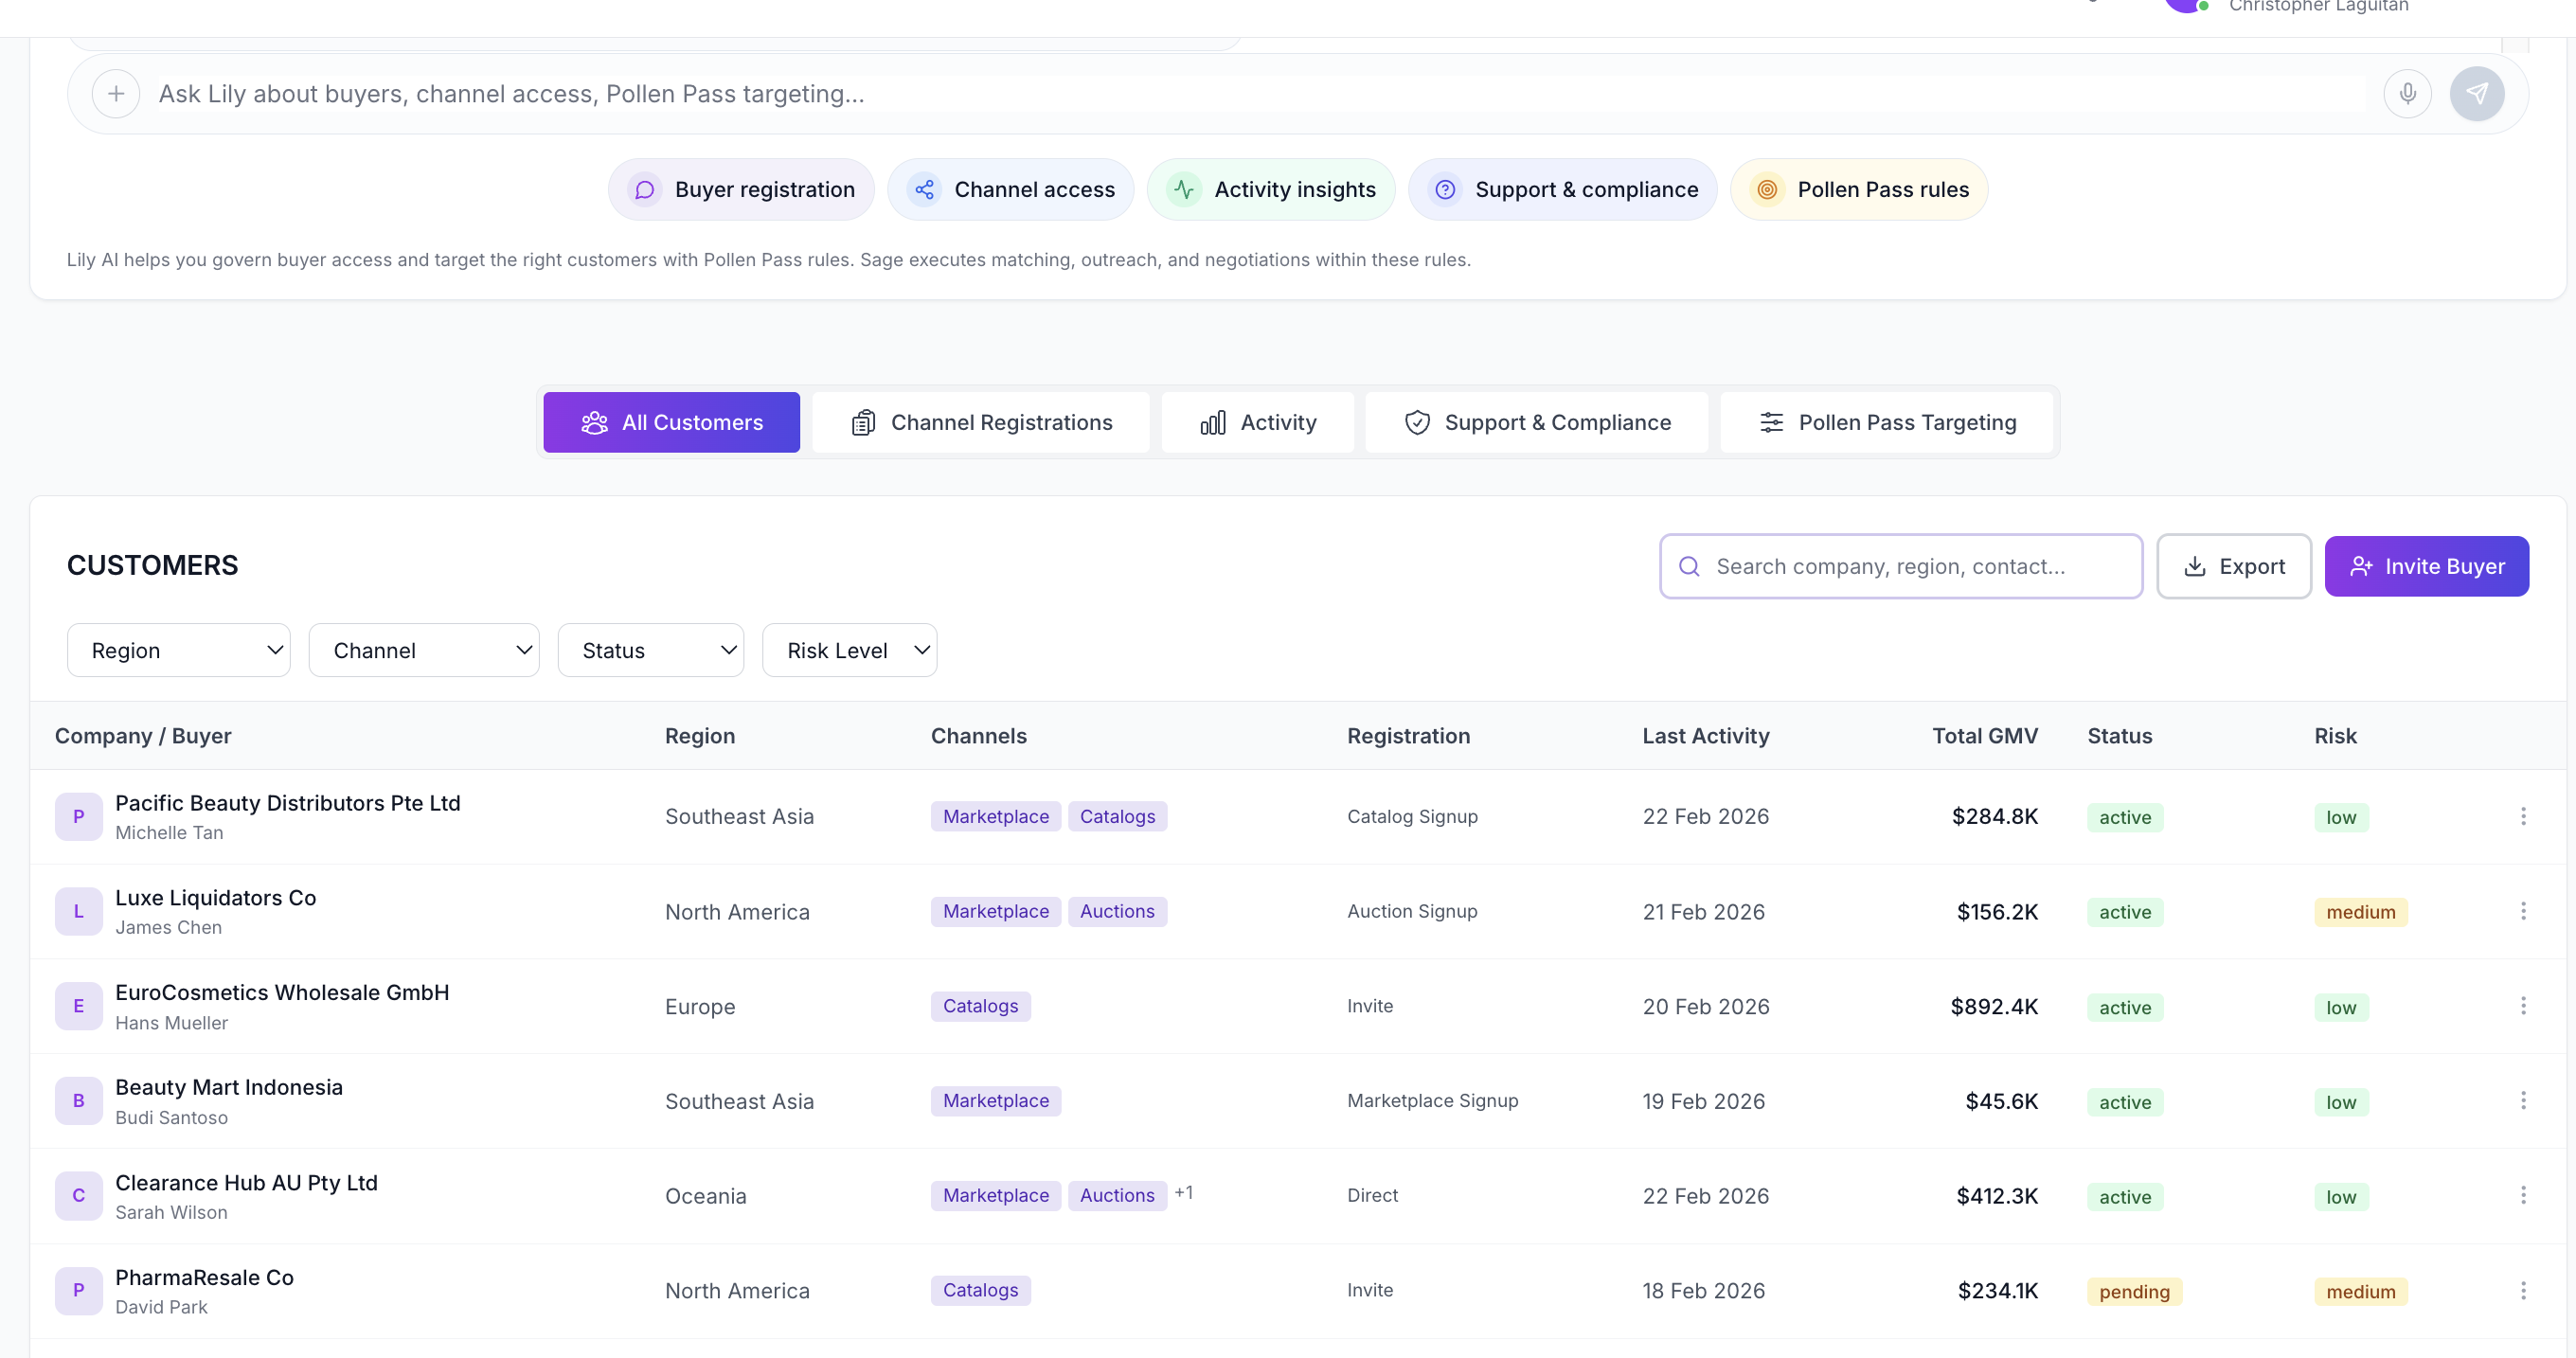The width and height of the screenshot is (2576, 1358).
Task: Click the $892.4K GMV value
Action: (1994, 1006)
